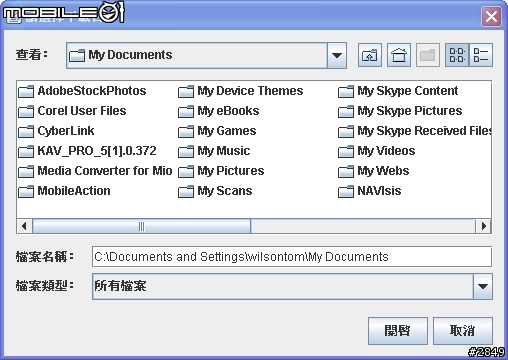This screenshot has width=508, height=360.
Task: Select the My Pictures folder name
Action: [231, 171]
